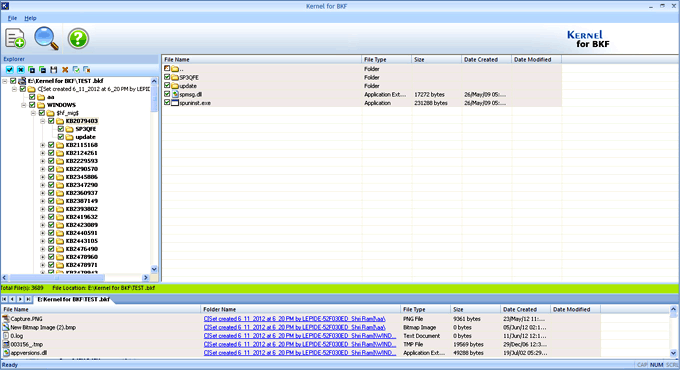
Task: Select the E:\Kernel for BKF\TEST .bkf tab
Action: point(73,299)
